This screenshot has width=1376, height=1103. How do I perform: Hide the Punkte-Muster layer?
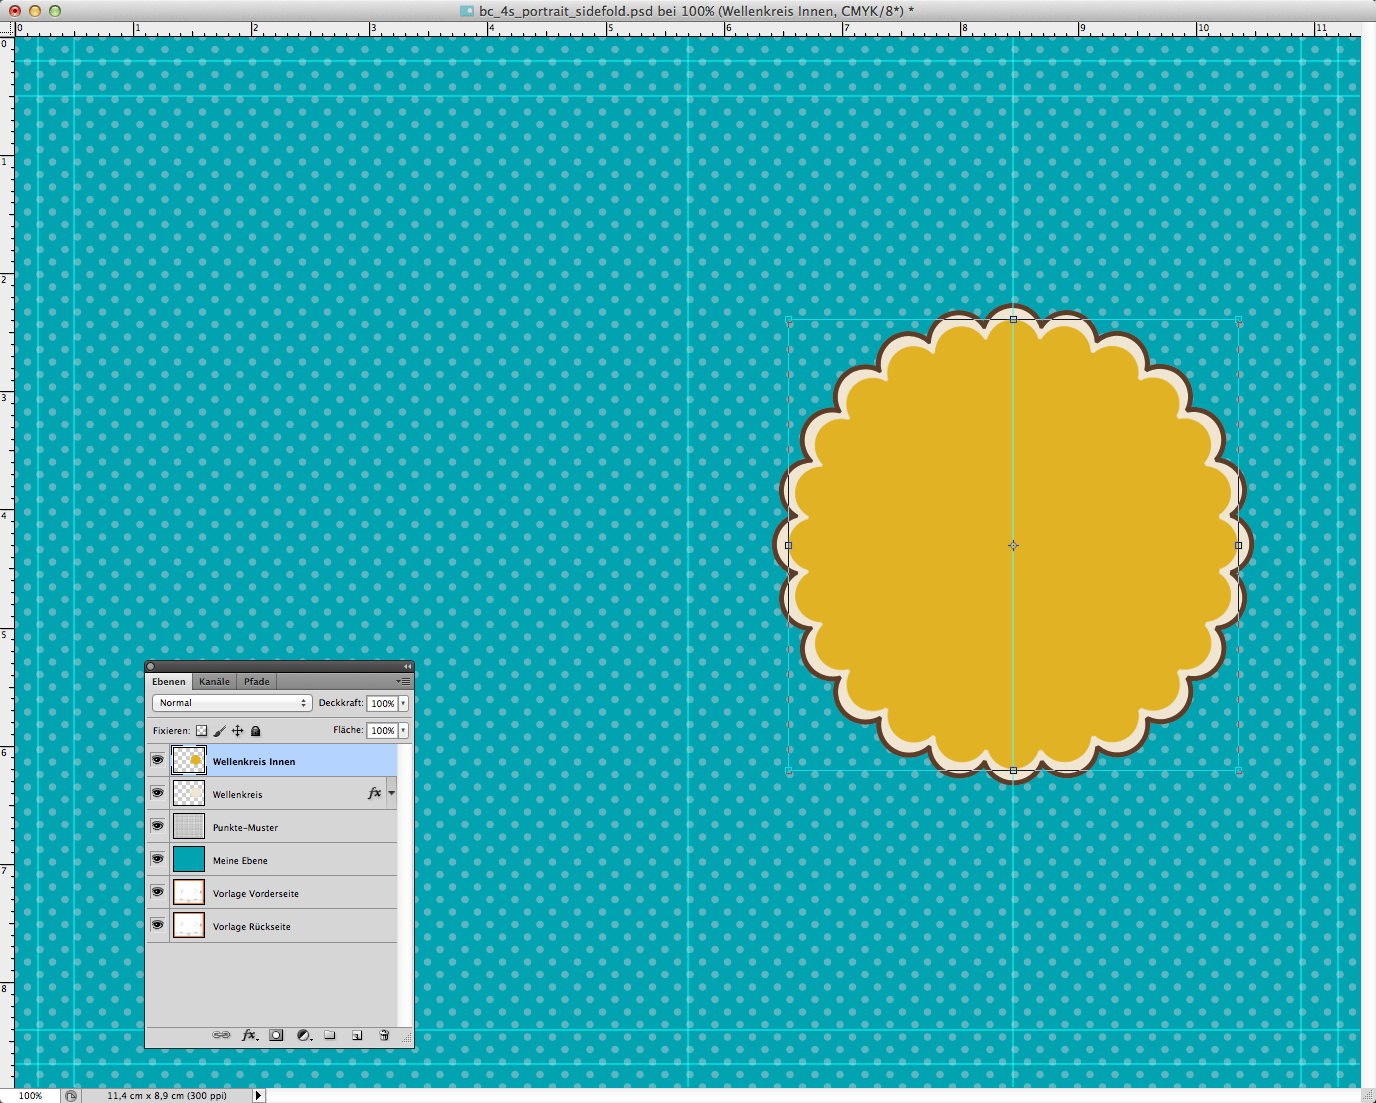pos(157,826)
